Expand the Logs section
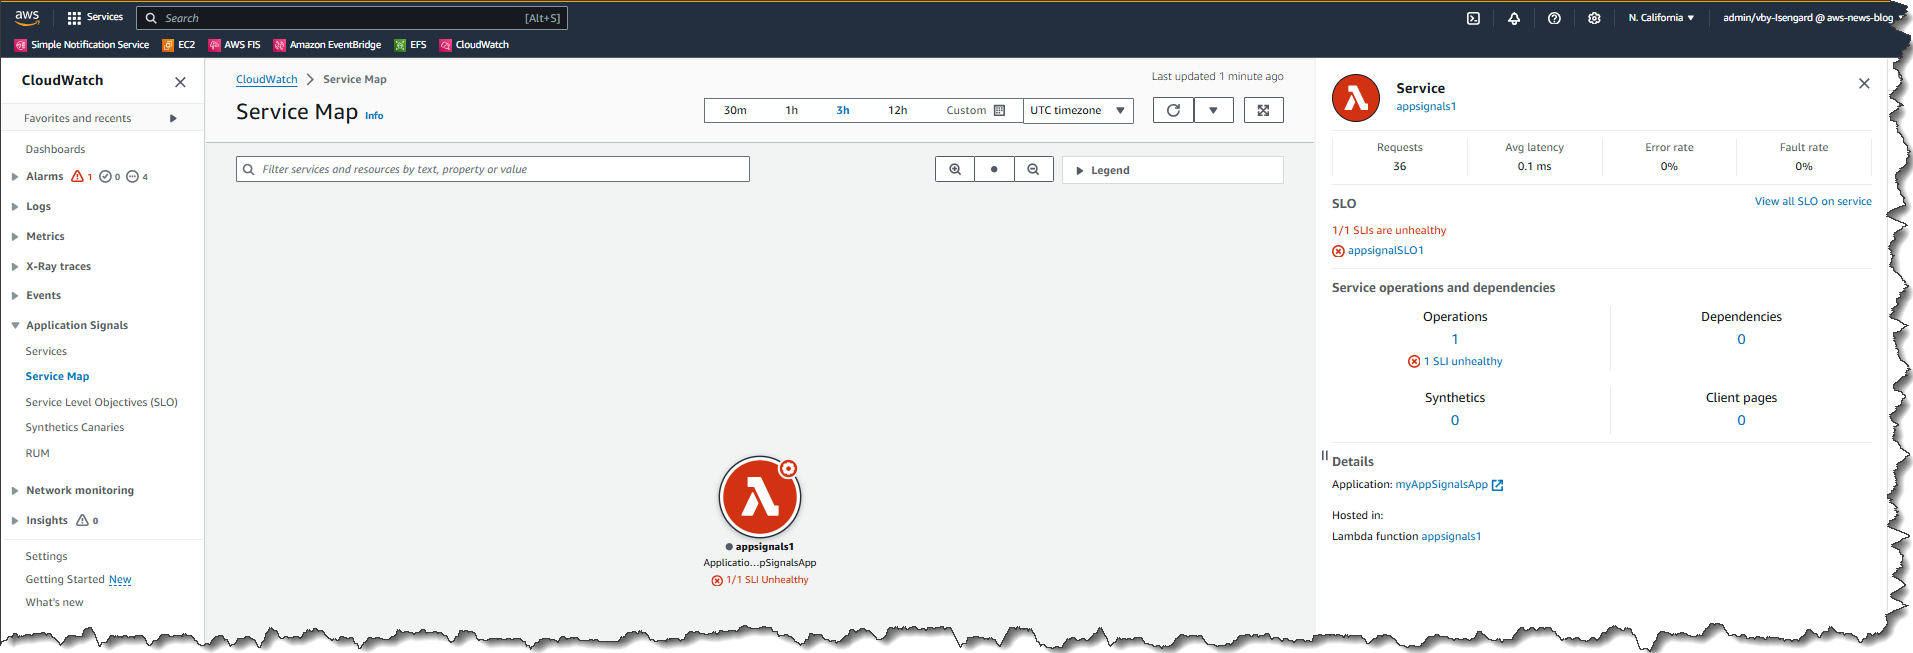1913x653 pixels. pyautogui.click(x=15, y=207)
